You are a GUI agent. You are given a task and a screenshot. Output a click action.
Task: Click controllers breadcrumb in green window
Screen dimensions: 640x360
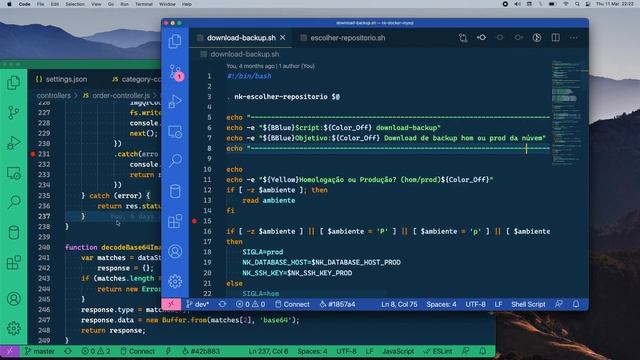tap(53, 96)
